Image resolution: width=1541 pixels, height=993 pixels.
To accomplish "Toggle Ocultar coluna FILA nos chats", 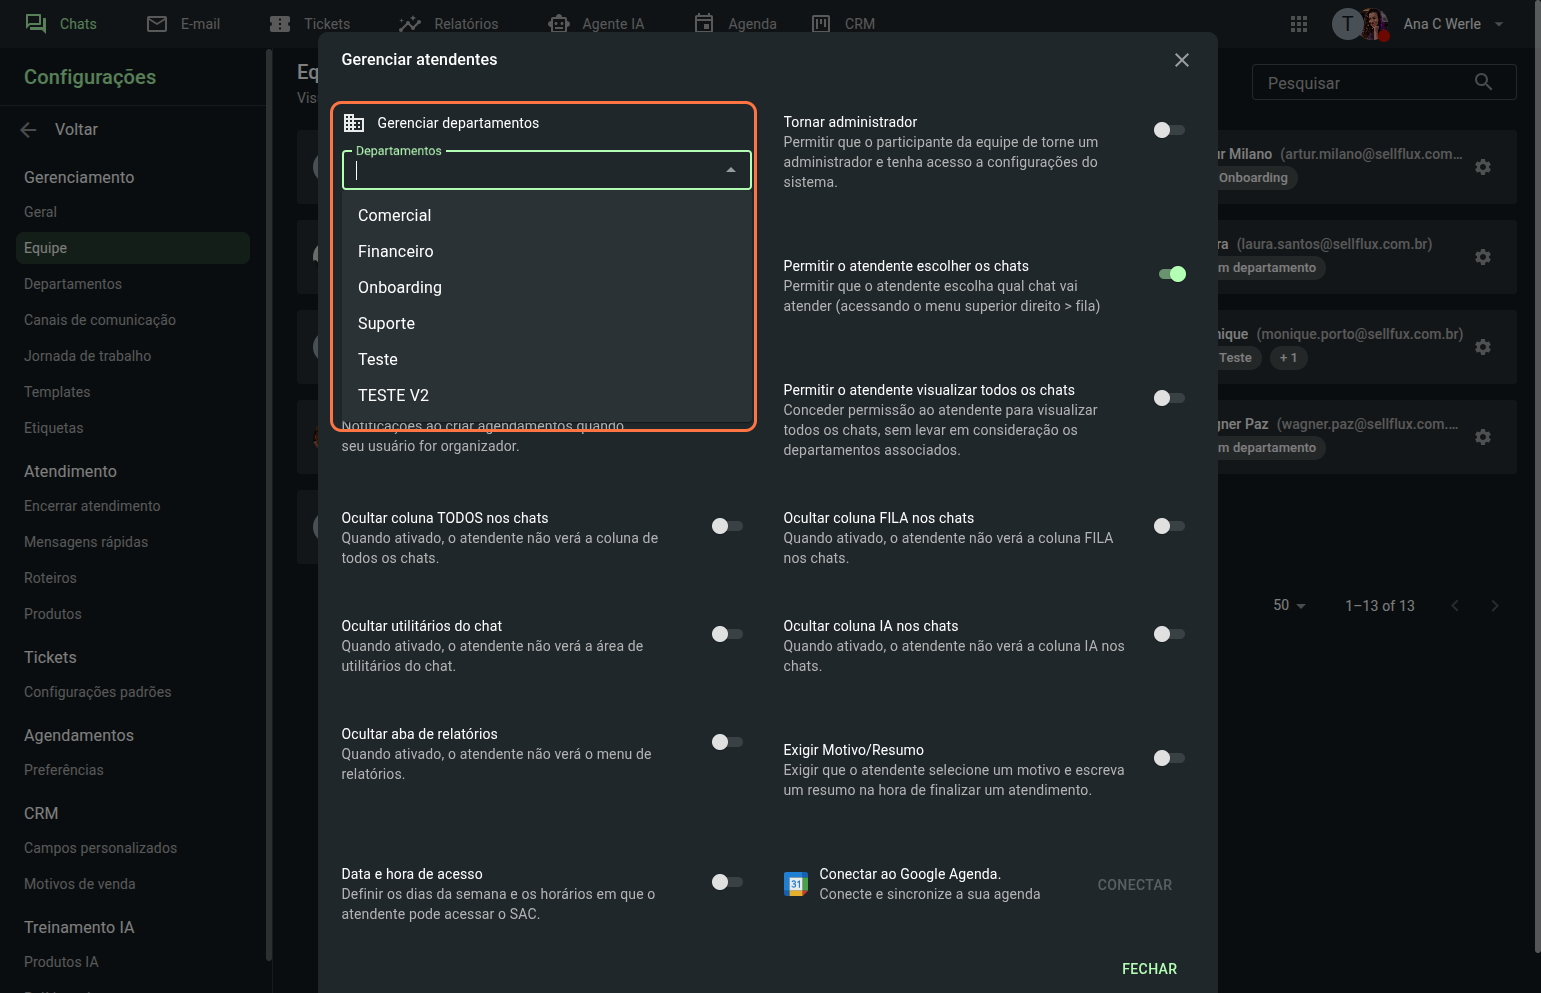I will click(x=1168, y=526).
